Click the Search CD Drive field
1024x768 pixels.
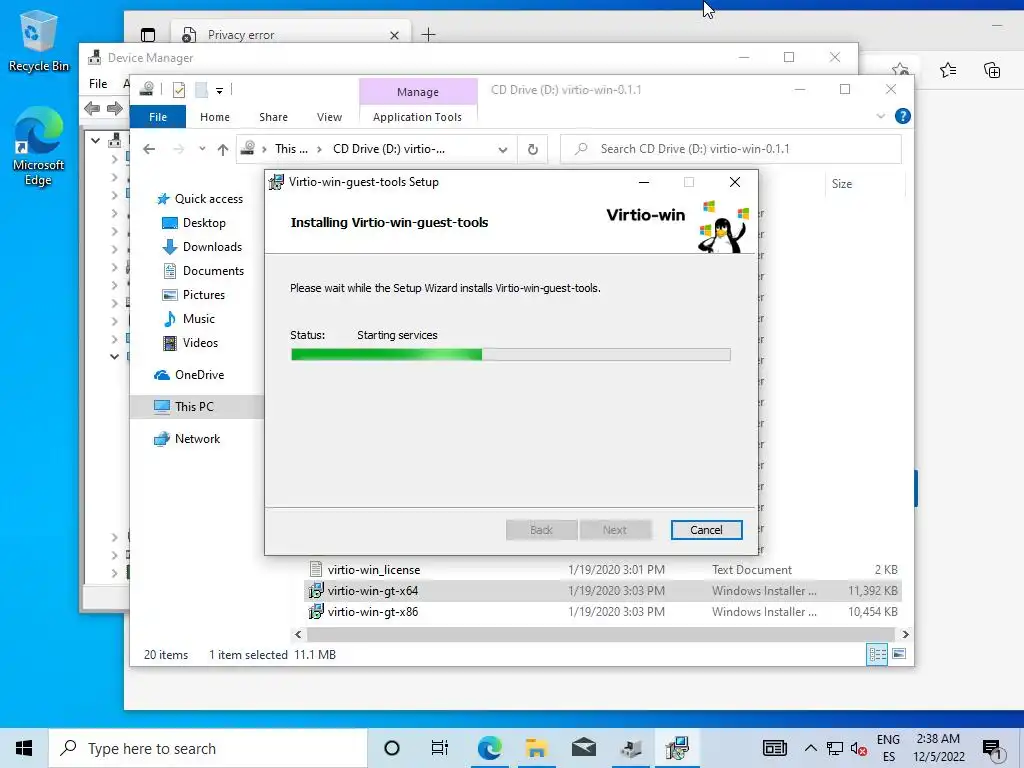731,149
